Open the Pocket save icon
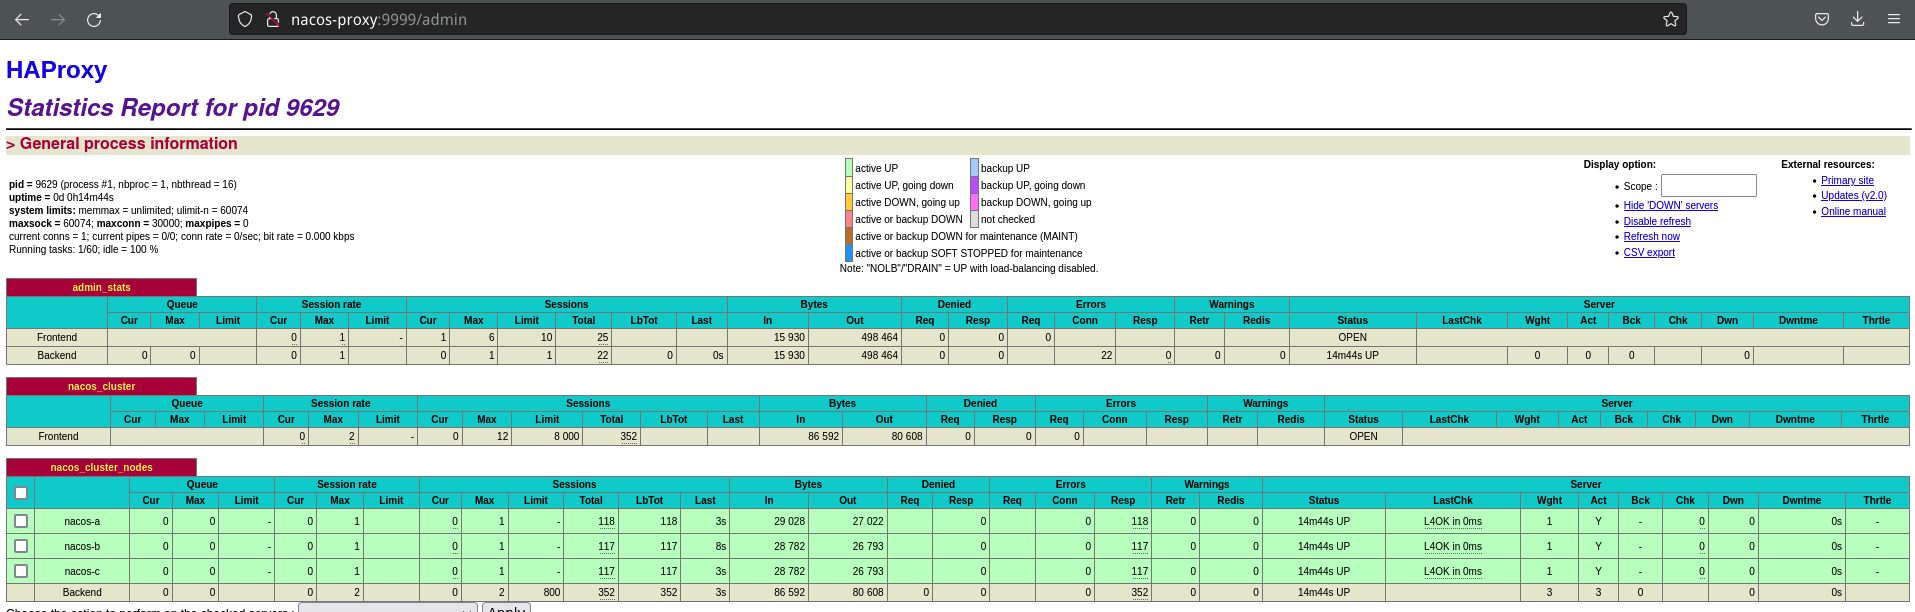 coord(1822,19)
